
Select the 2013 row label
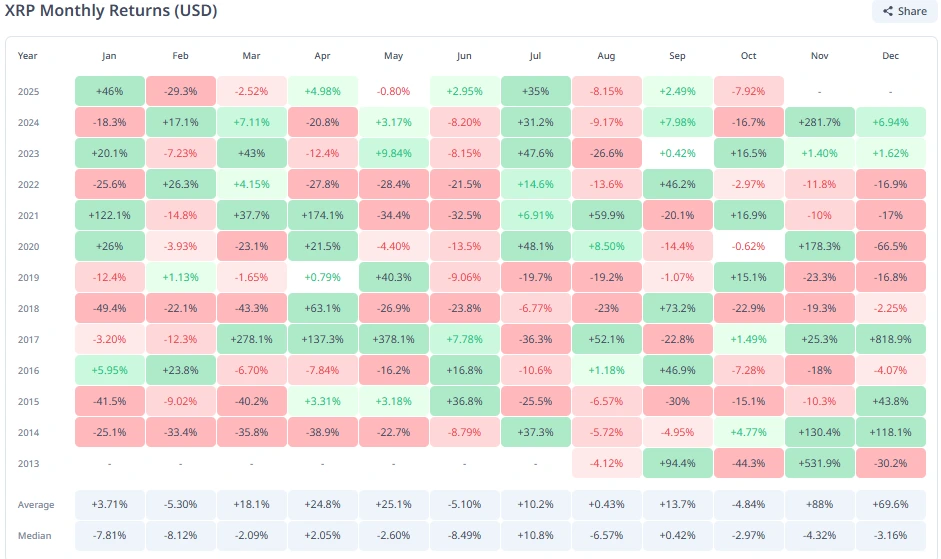pos(29,463)
